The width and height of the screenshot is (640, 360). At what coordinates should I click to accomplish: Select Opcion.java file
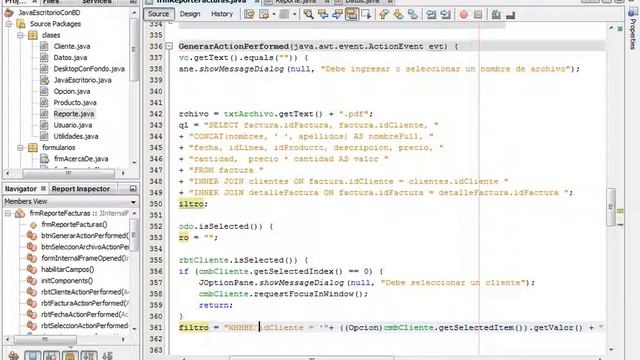(72, 91)
